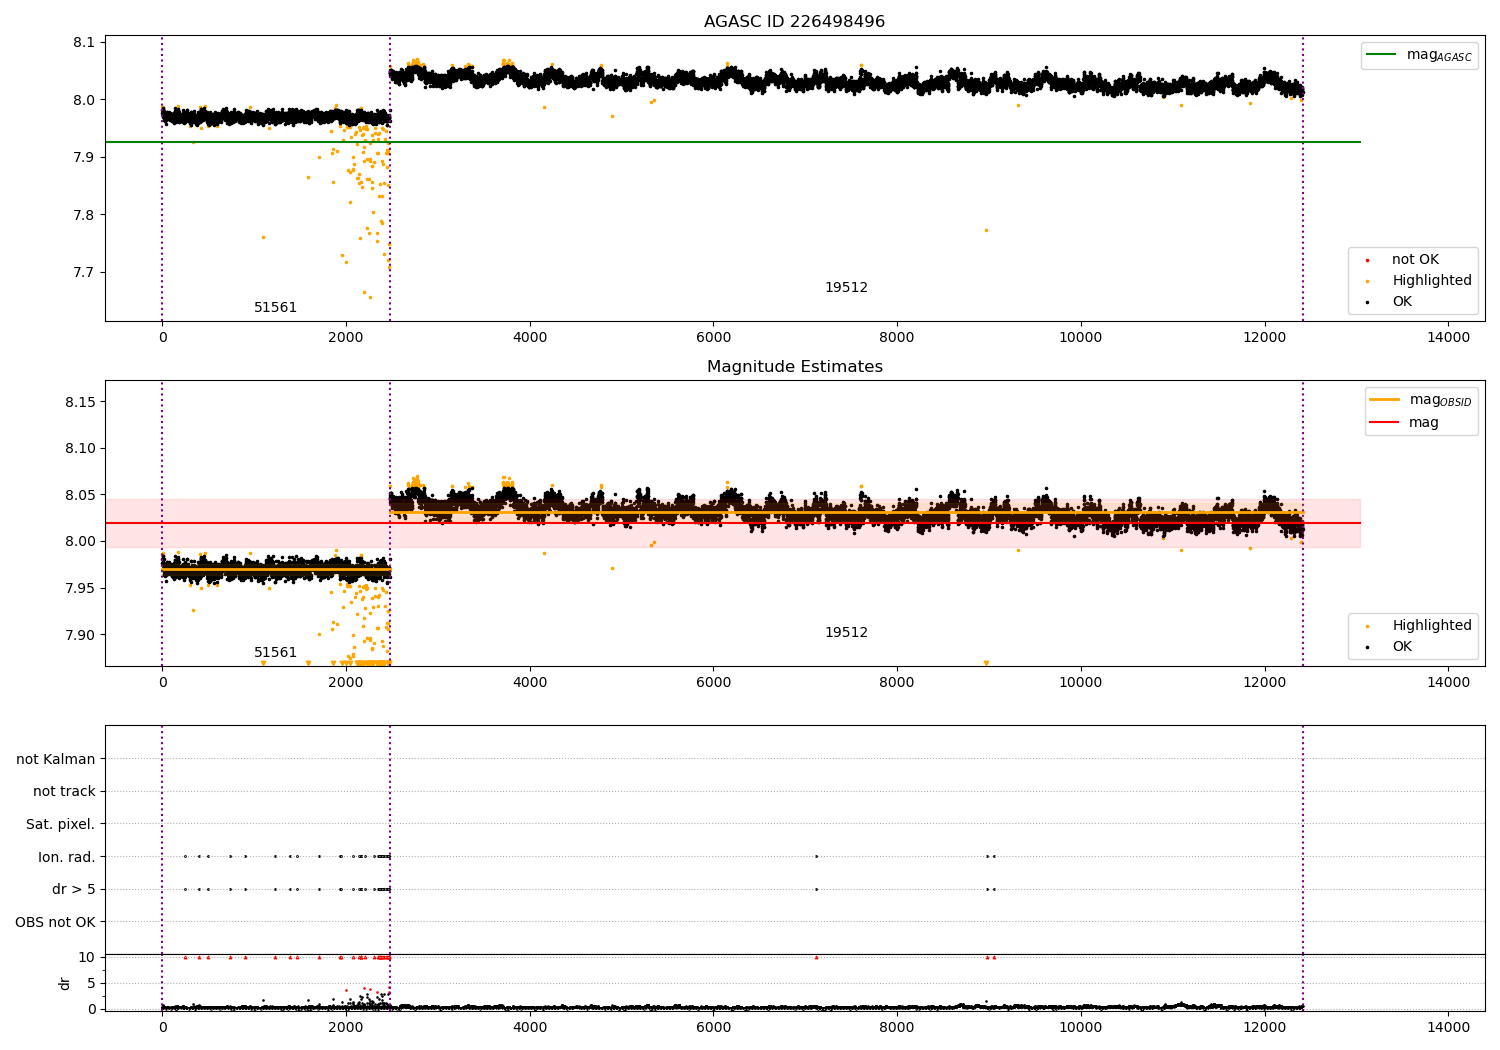Click the 7.8 tick on top plot y-axis
This screenshot has height=1050, width=1500.
click(x=84, y=215)
